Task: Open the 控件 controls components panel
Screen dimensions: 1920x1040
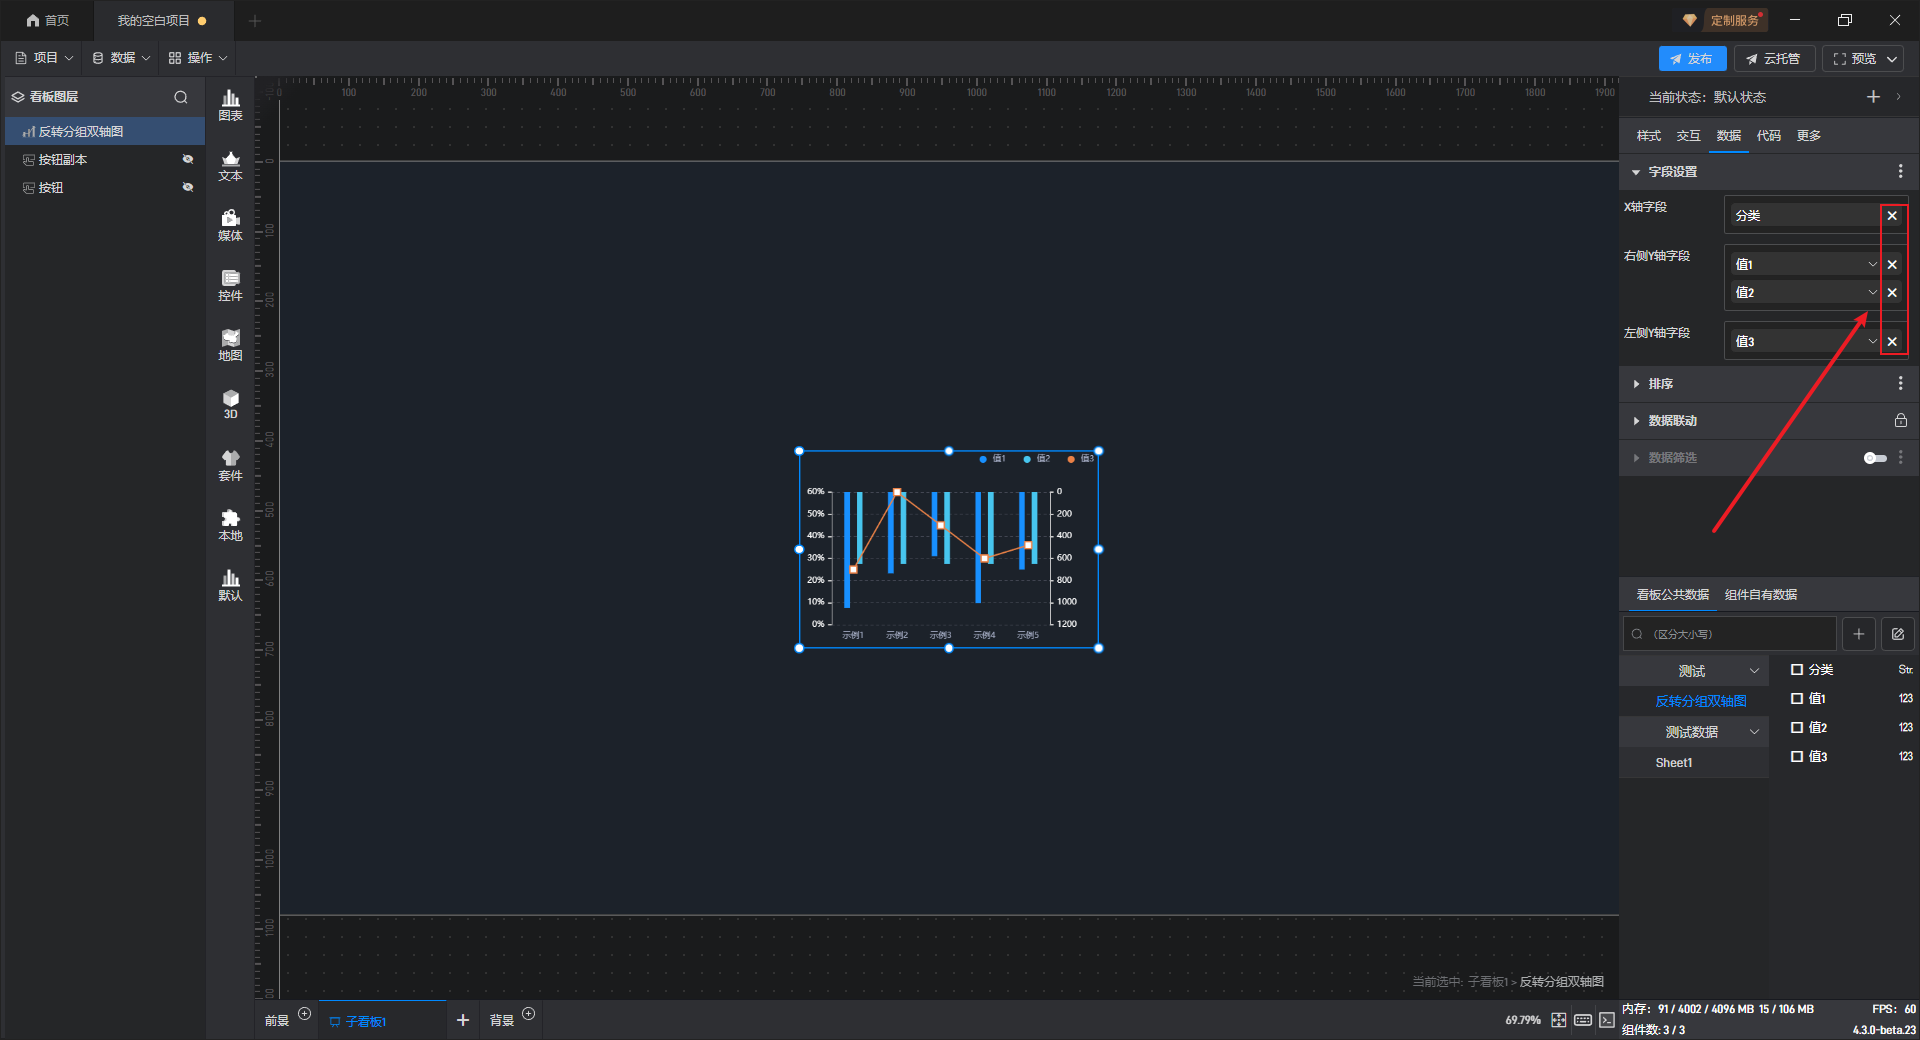Action: point(230,285)
